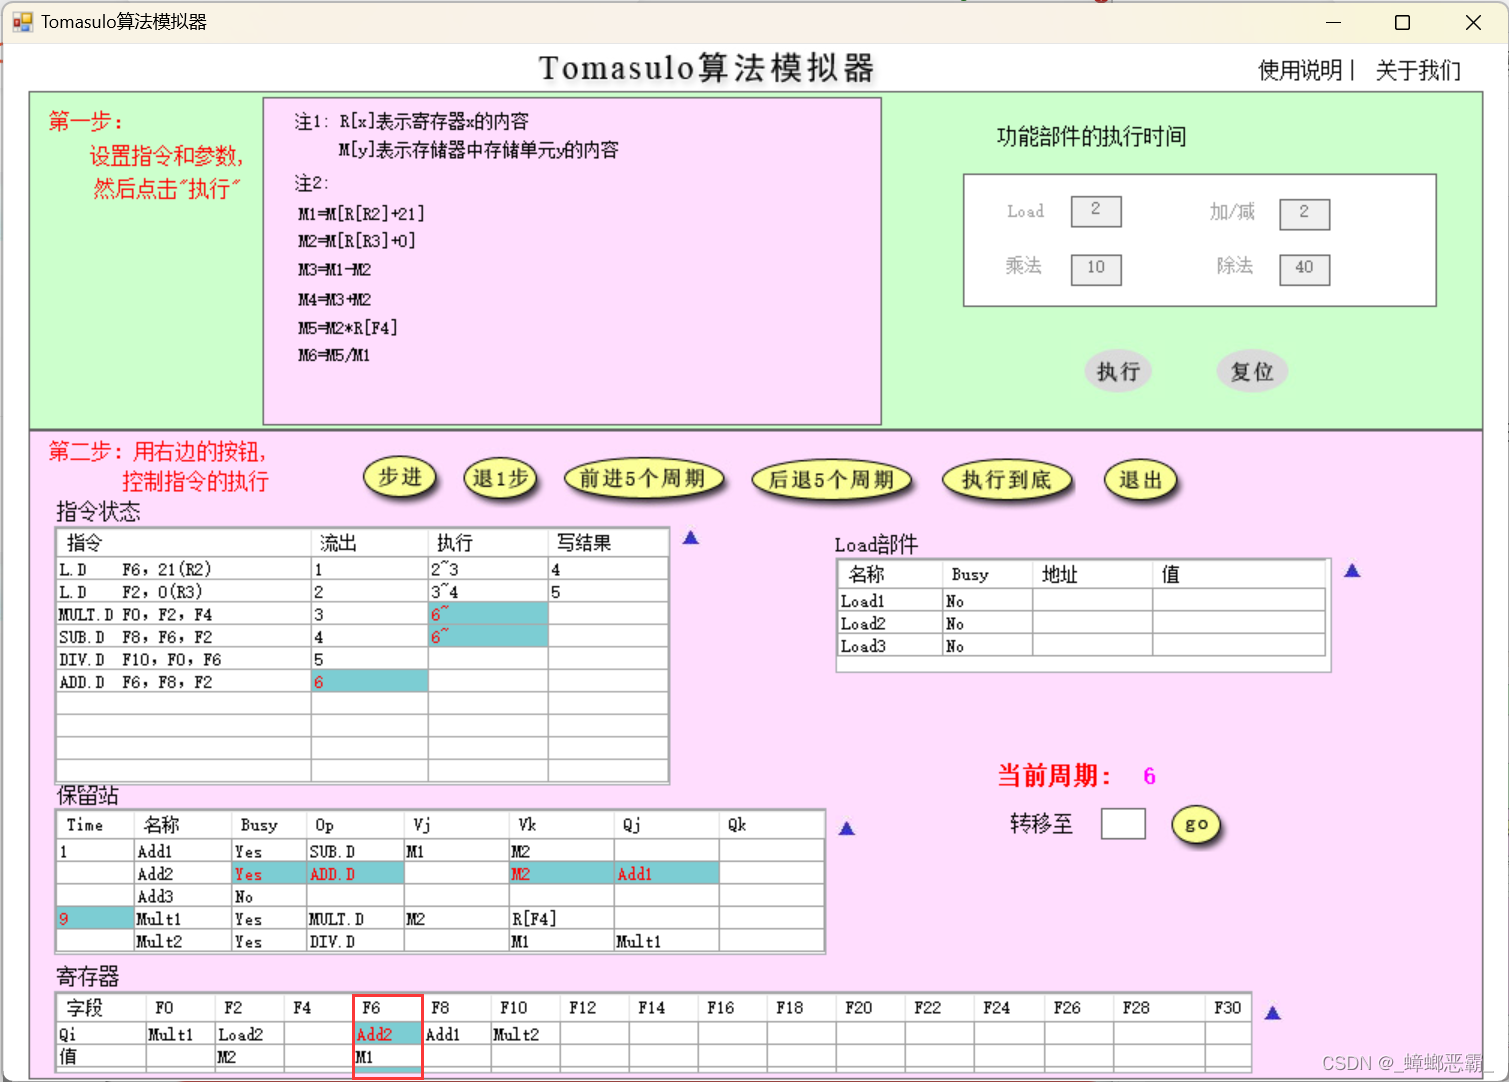
Task: Select instruction row DIV.D F10, F0, F6
Action: coord(363,659)
